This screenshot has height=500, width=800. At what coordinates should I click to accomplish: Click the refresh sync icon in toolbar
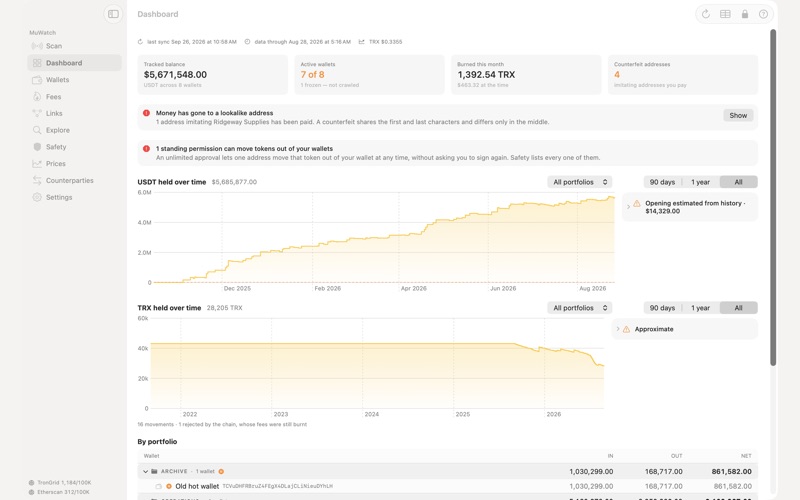tap(706, 14)
